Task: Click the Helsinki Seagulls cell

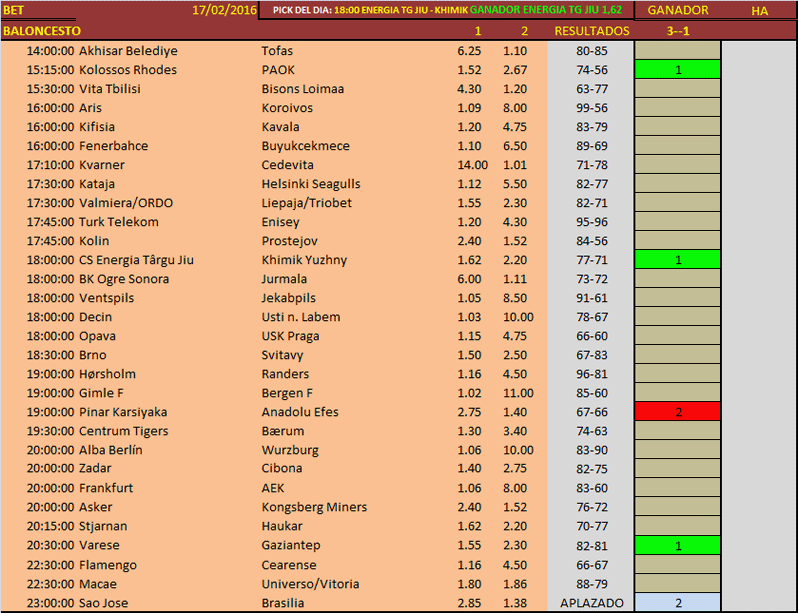Action: pyautogui.click(x=310, y=184)
